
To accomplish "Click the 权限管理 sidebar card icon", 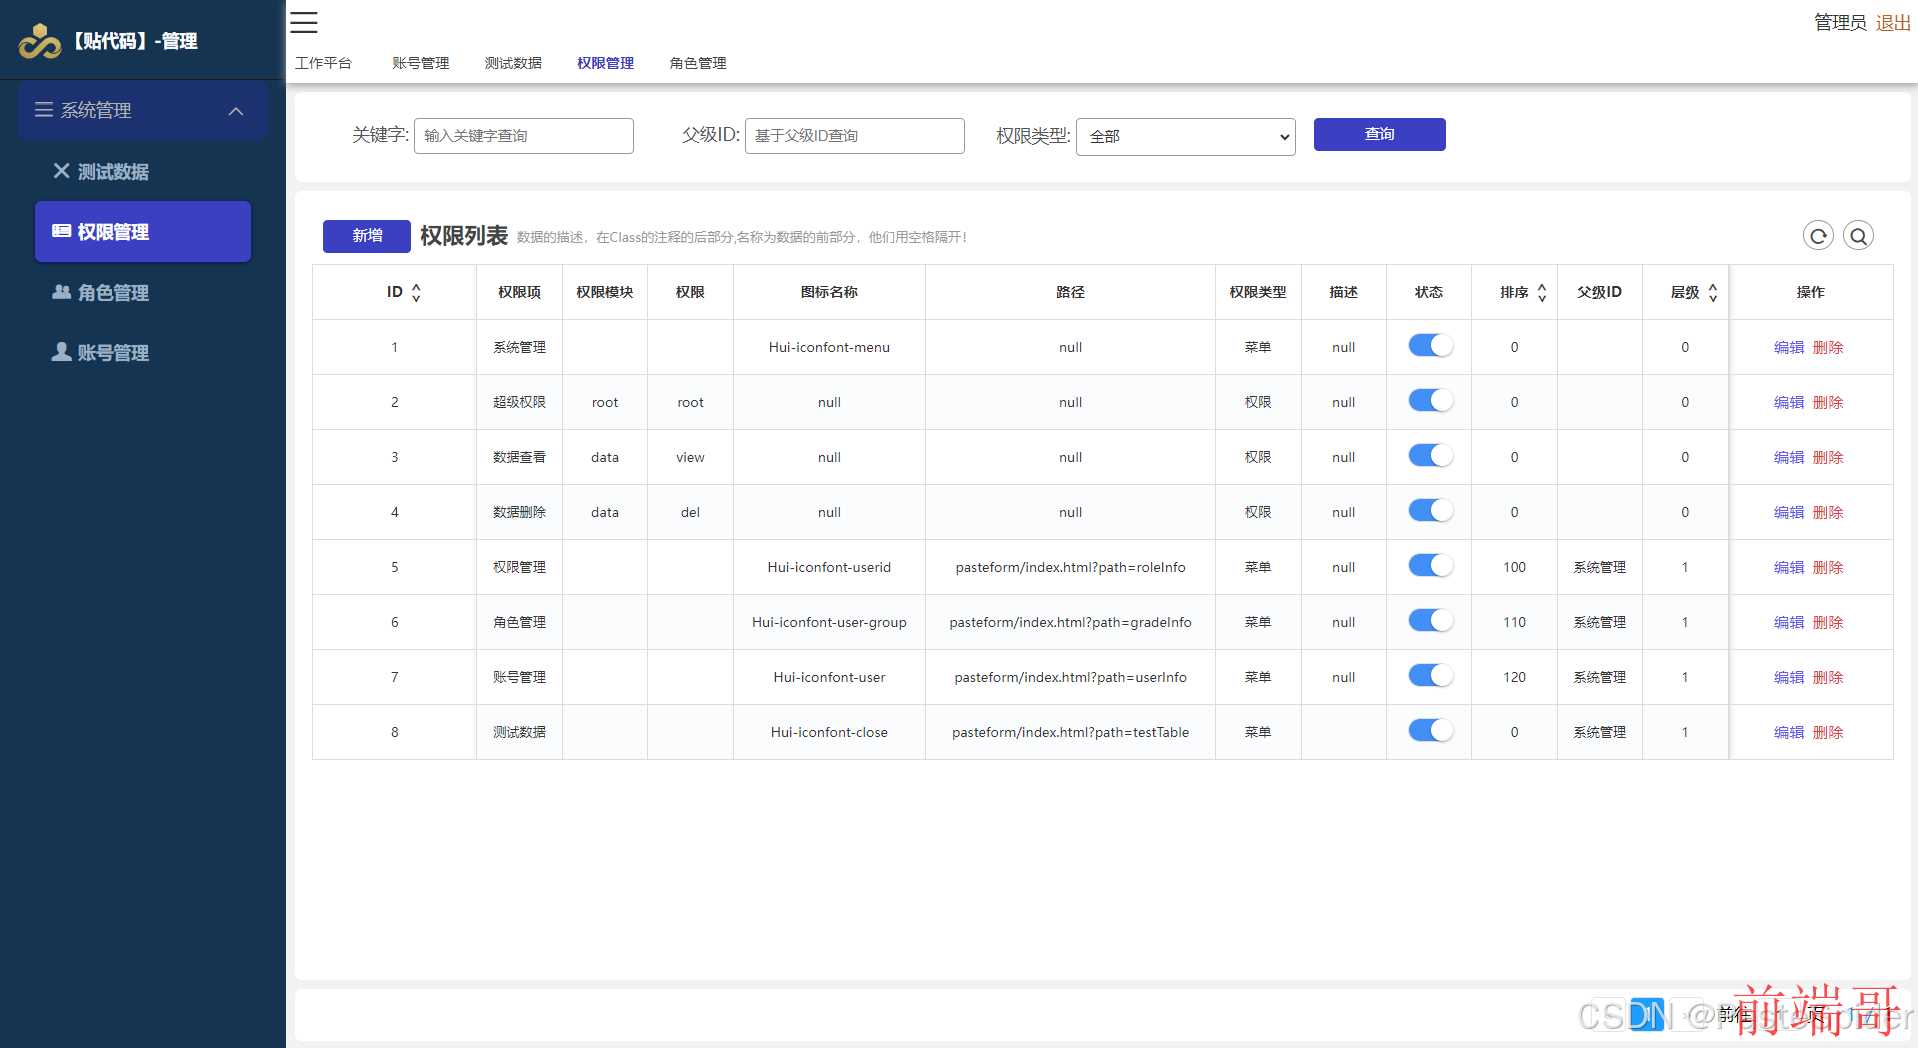I will click(x=61, y=231).
